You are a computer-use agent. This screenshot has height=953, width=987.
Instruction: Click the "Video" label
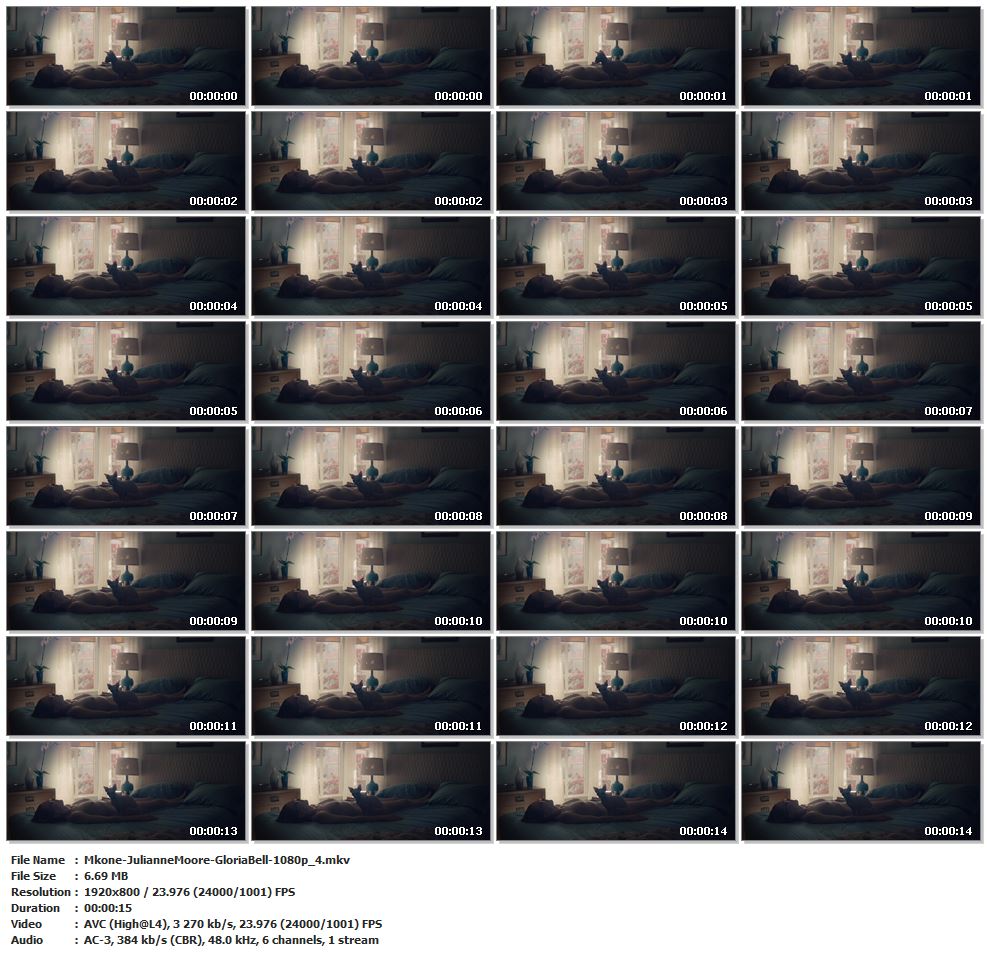click(26, 924)
